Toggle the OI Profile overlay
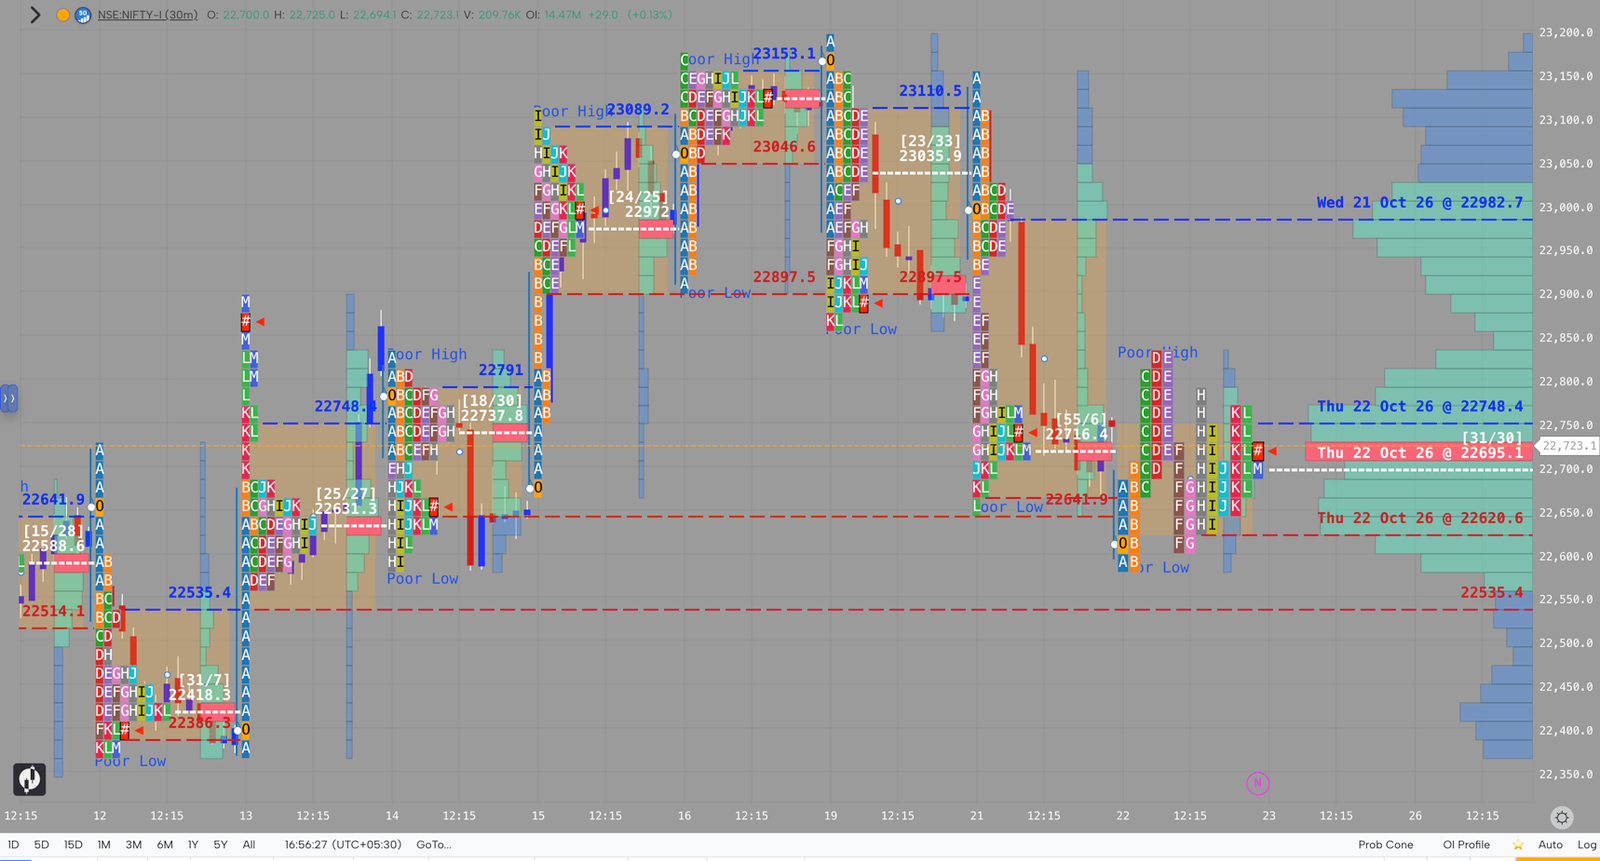This screenshot has width=1600, height=861. coord(1466,845)
